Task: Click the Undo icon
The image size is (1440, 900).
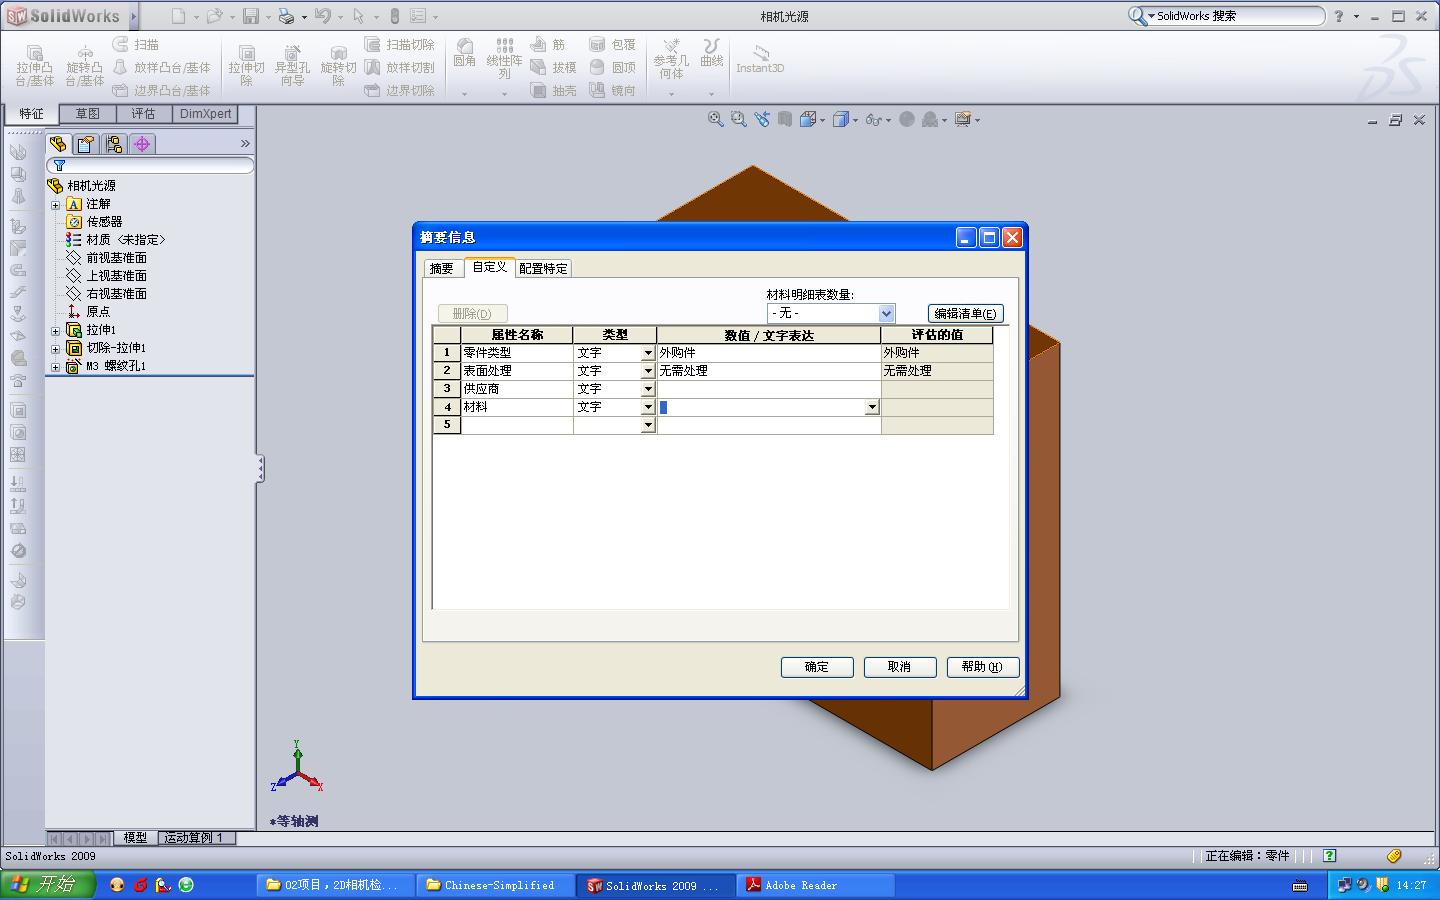Action: [322, 16]
